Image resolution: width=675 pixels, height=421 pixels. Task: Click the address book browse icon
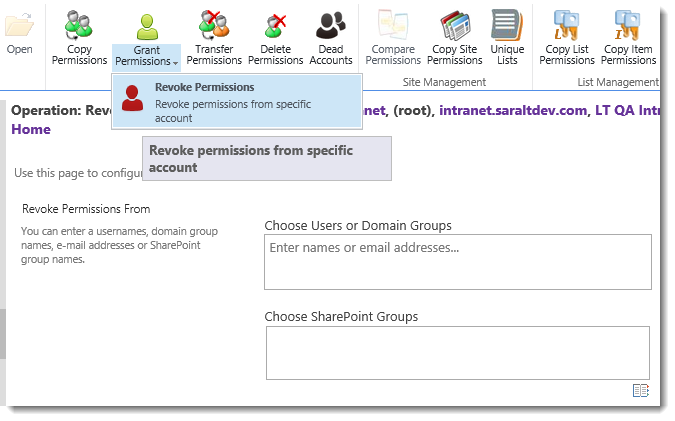pyautogui.click(x=641, y=390)
